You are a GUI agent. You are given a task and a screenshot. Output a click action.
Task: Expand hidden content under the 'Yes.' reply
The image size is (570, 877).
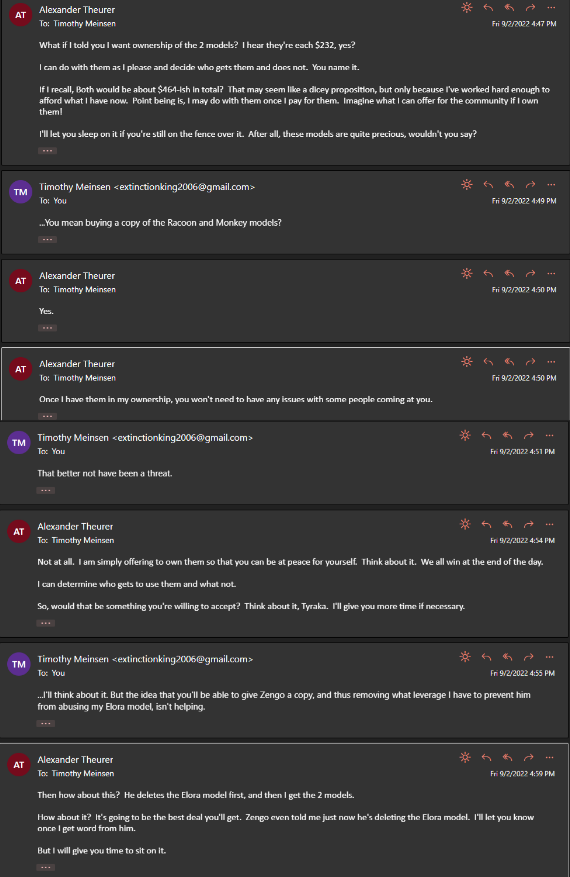coord(48,328)
